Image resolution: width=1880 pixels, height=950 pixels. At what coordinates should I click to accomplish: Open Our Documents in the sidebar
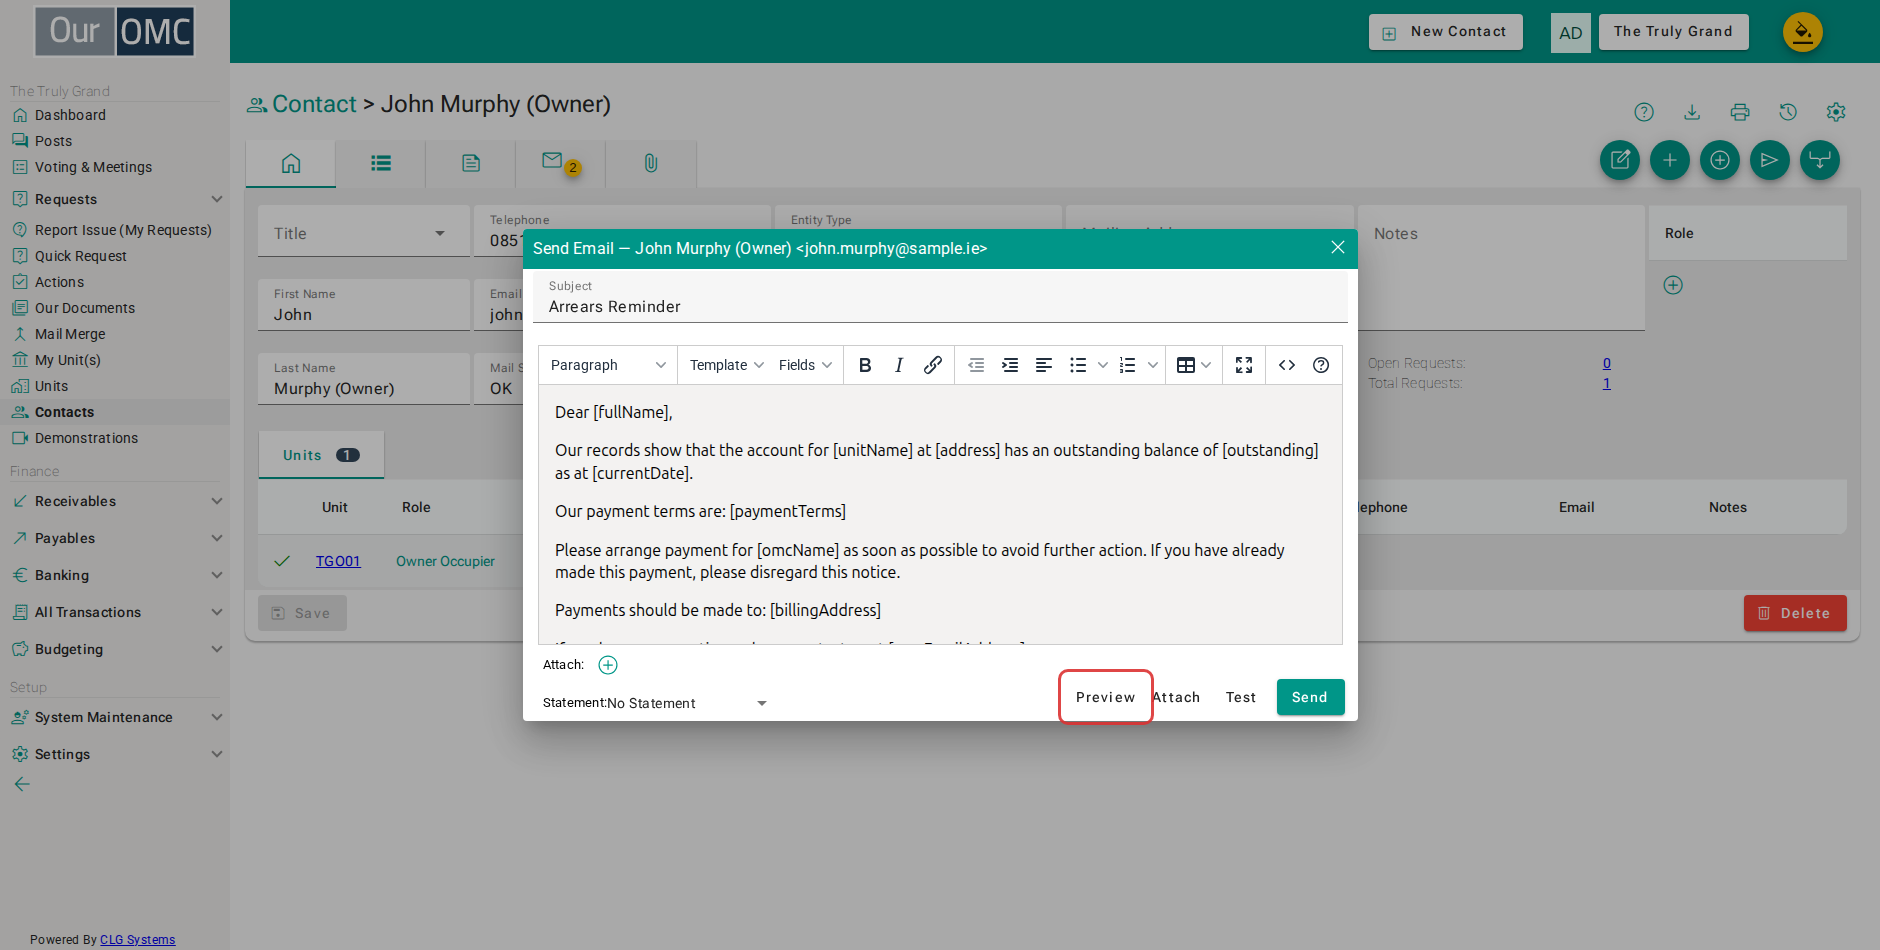coord(85,308)
